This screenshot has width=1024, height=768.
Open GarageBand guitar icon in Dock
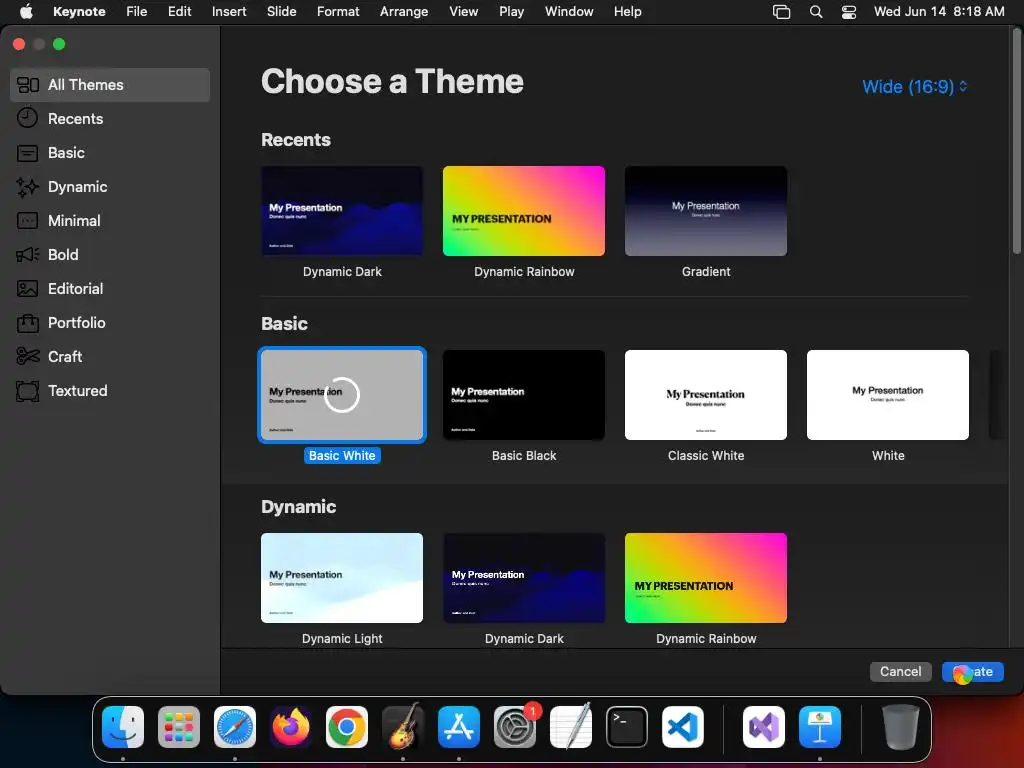403,727
